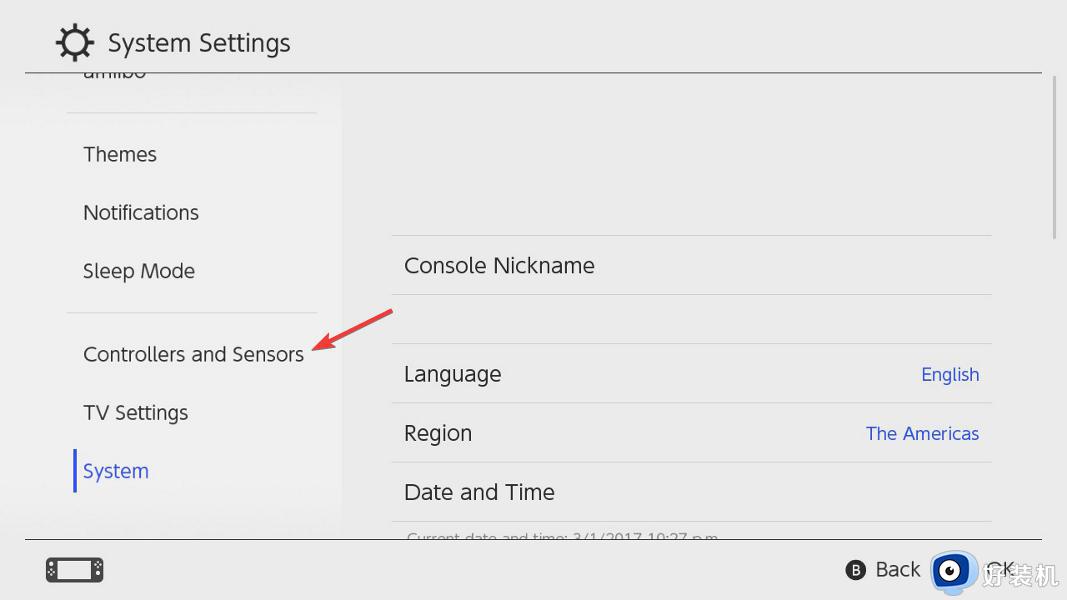
Task: Click the handheld console icon at bottom left
Action: [x=75, y=570]
